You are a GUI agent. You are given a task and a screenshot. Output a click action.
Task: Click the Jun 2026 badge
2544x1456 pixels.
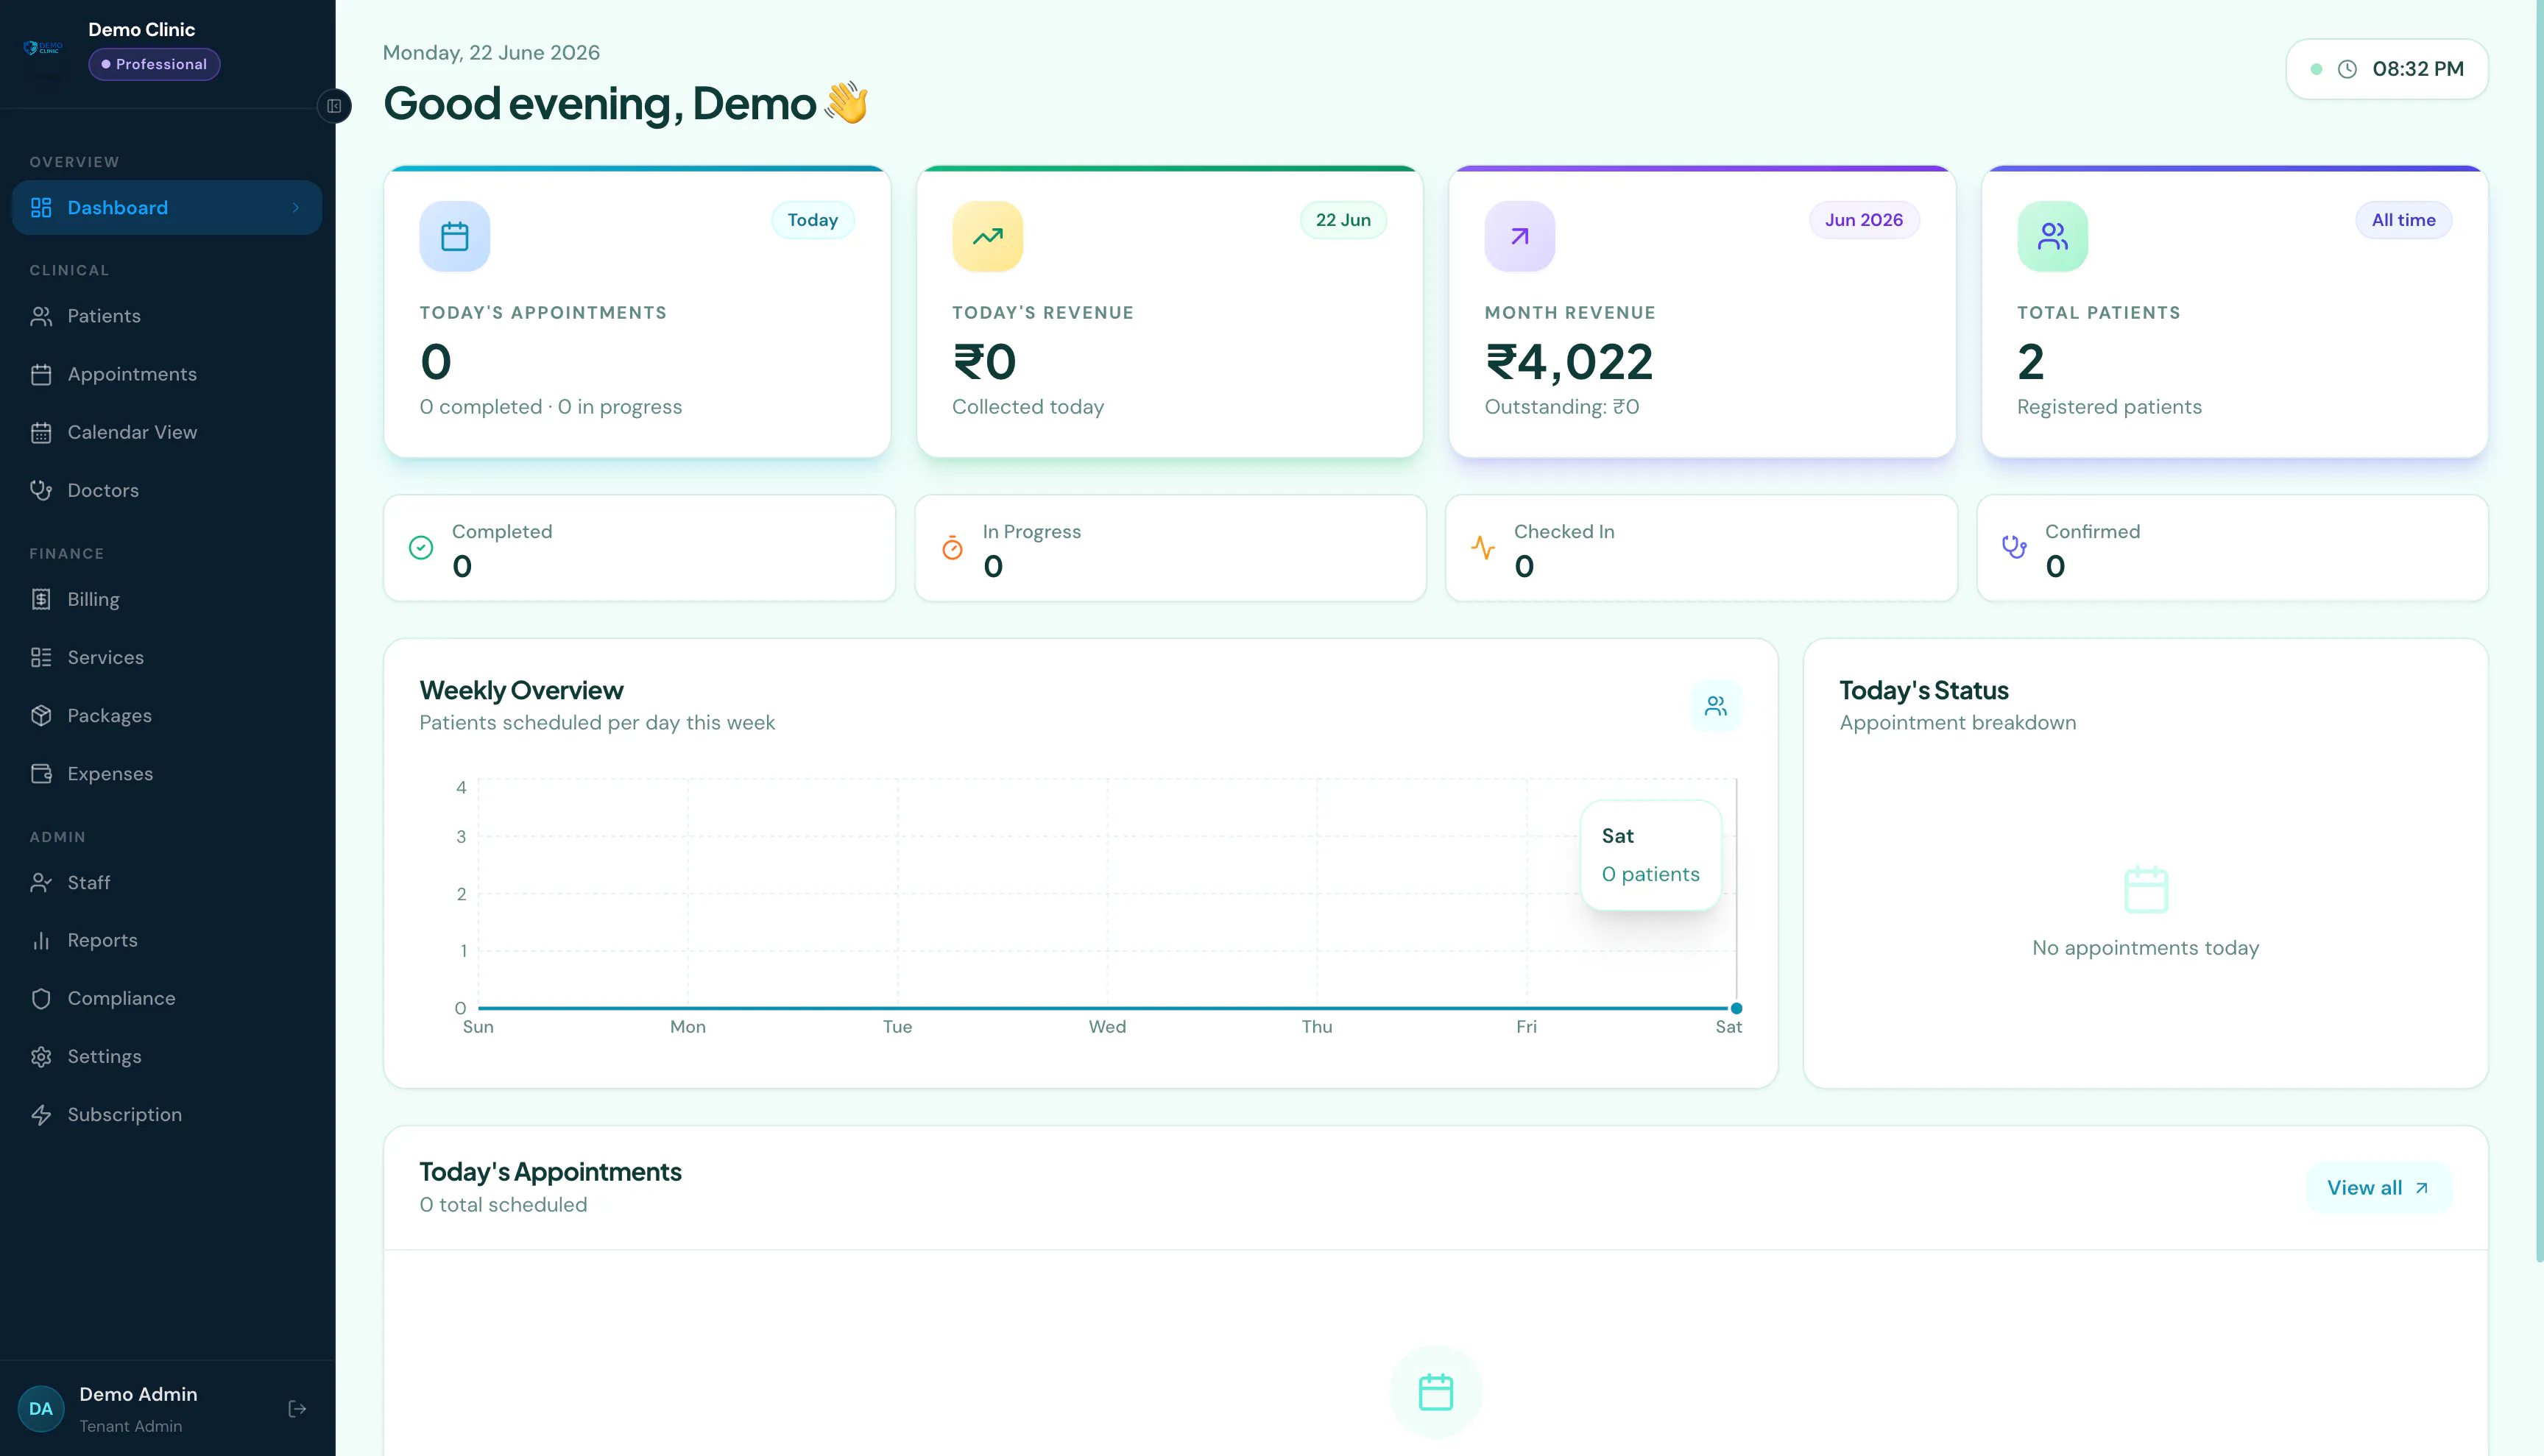click(1864, 220)
